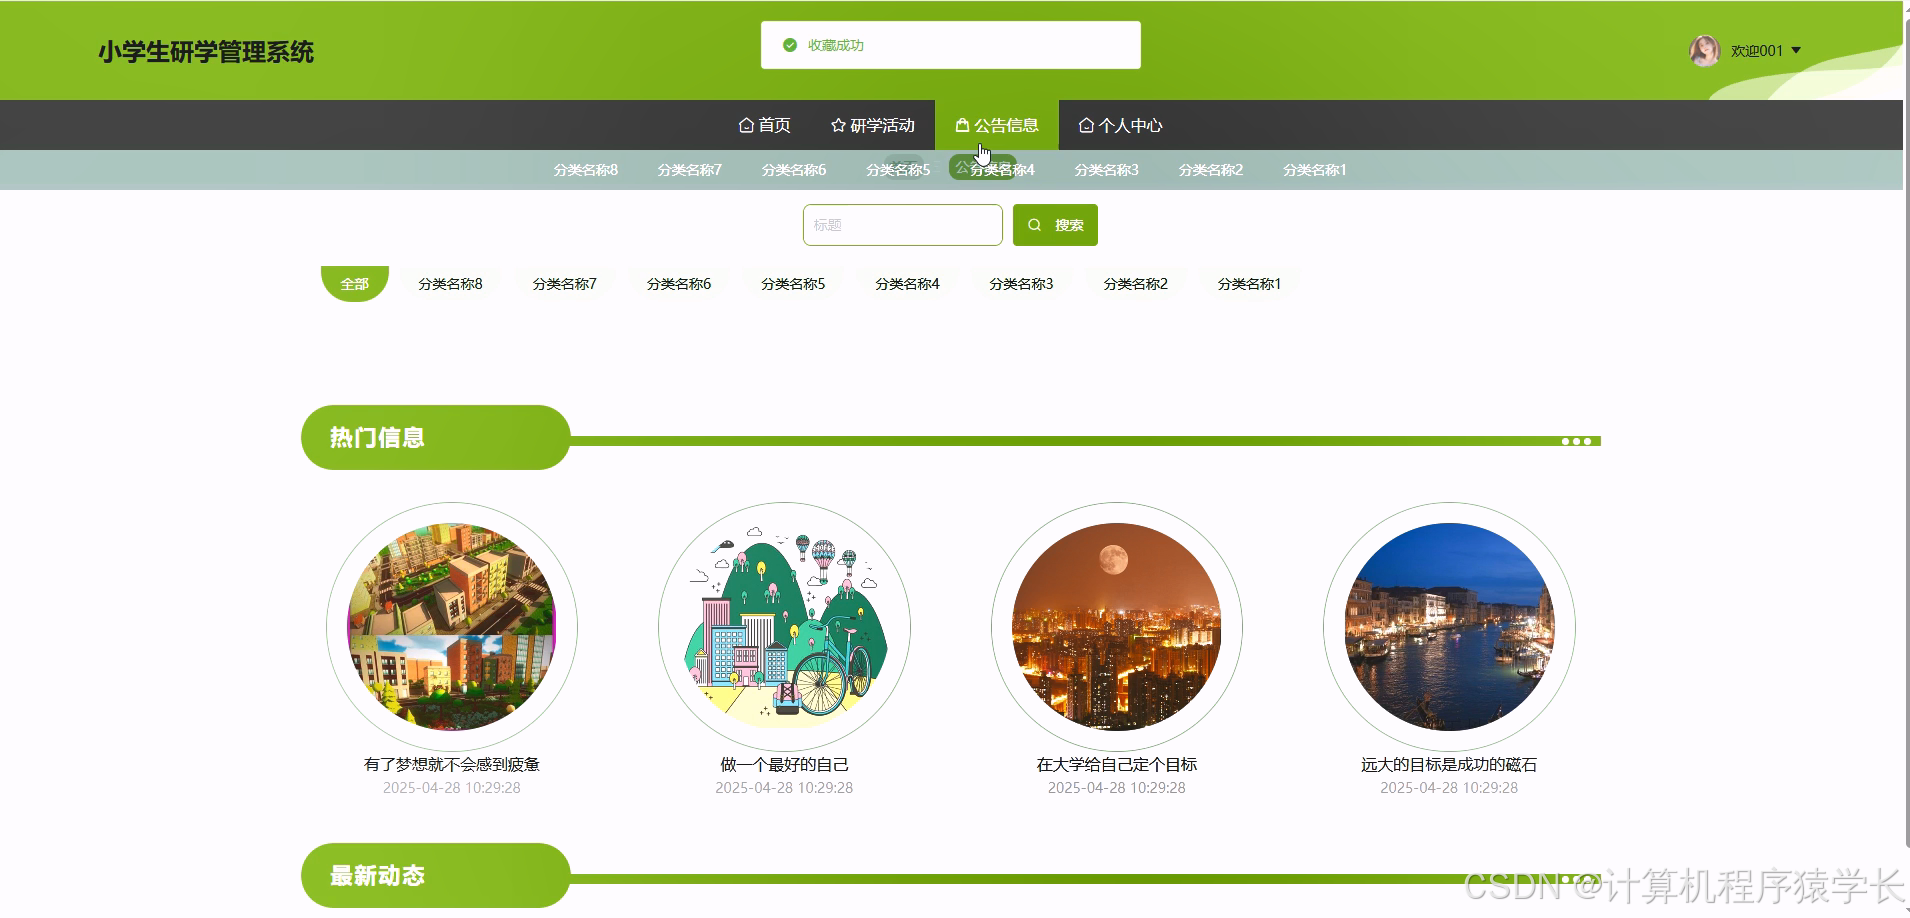Open article 远大的目标是成功的磁石

click(1449, 764)
